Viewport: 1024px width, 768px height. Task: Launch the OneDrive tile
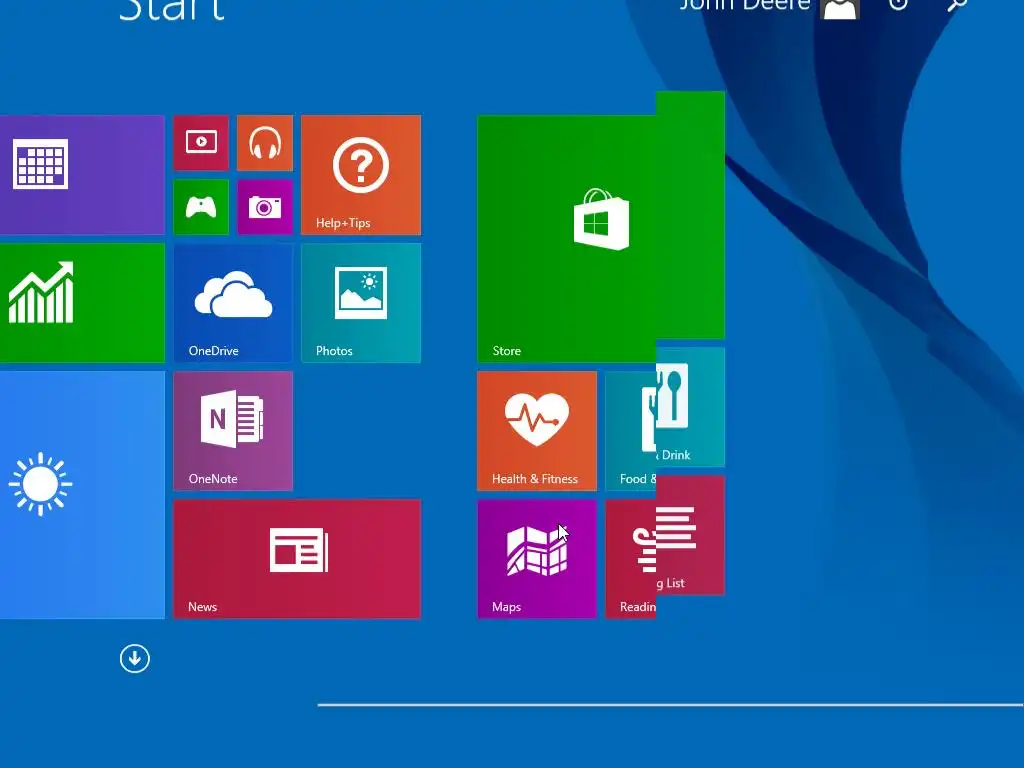pyautogui.click(x=233, y=303)
